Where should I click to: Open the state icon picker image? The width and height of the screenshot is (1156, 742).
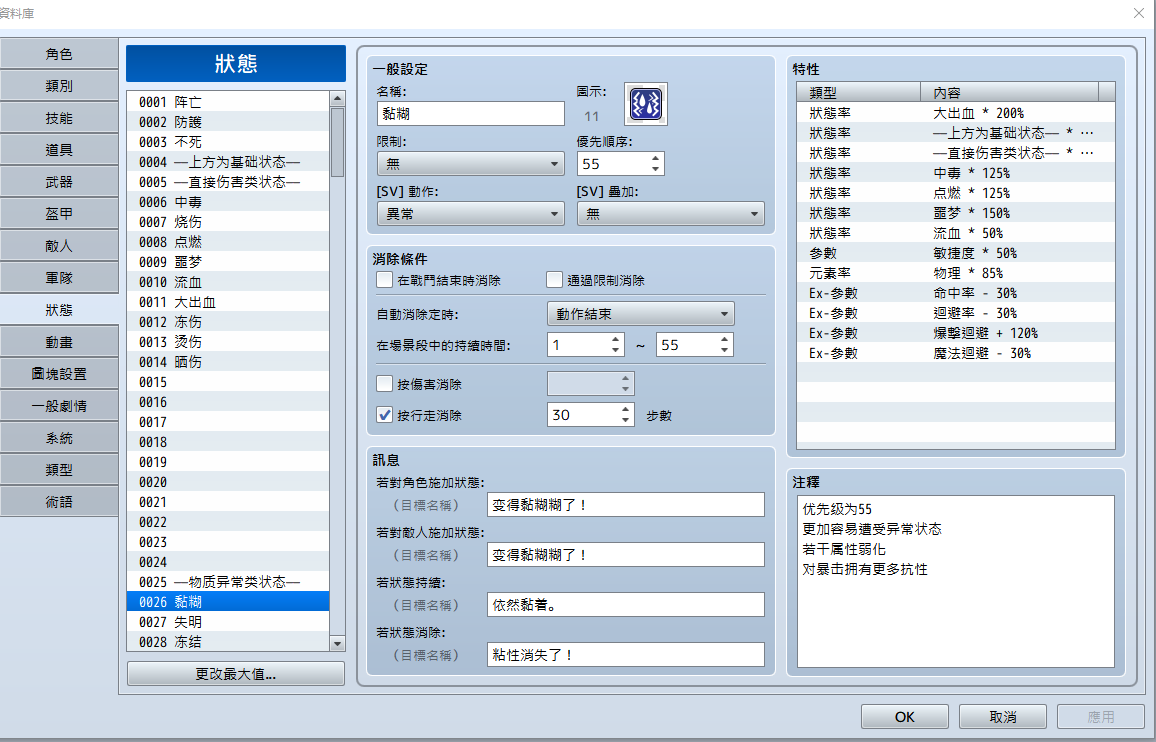(x=646, y=104)
